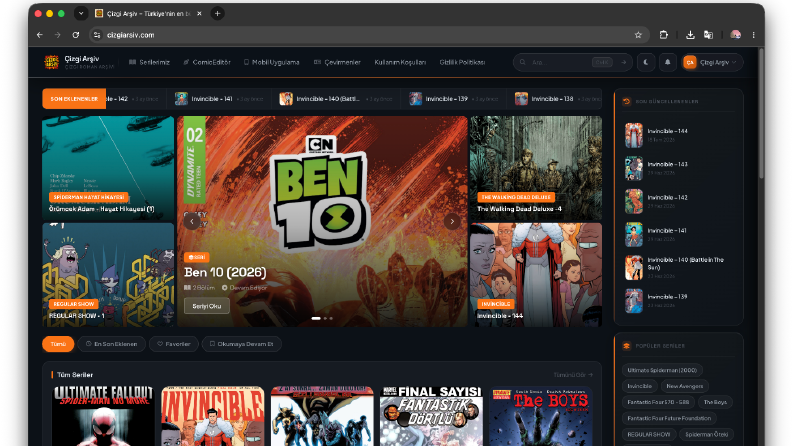
Task: Open the Ultimate Fallout series cover
Action: pos(103,416)
